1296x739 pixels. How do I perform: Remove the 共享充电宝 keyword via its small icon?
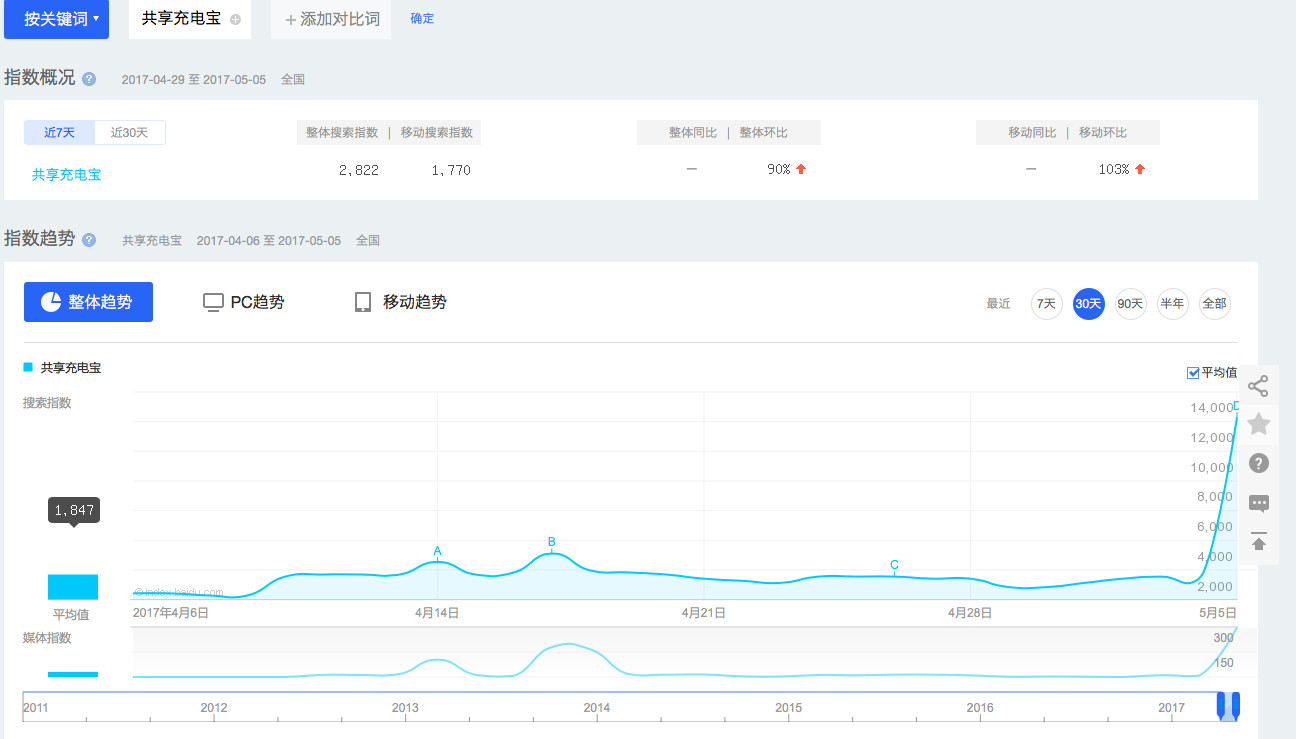235,19
